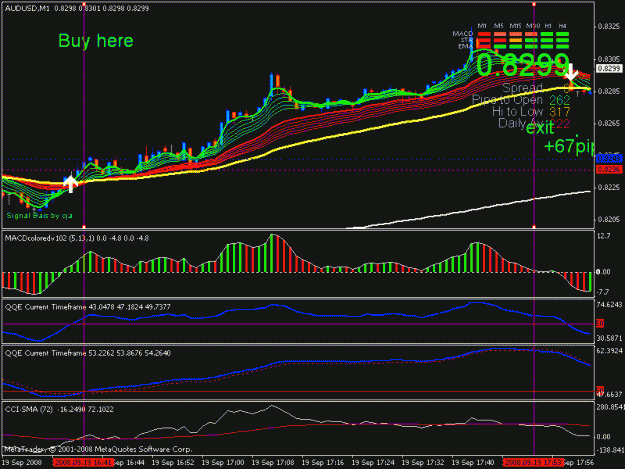This screenshot has height=469, width=625.
Task: Click the 19 Sep 17:24 time axis label
Action: [373, 463]
